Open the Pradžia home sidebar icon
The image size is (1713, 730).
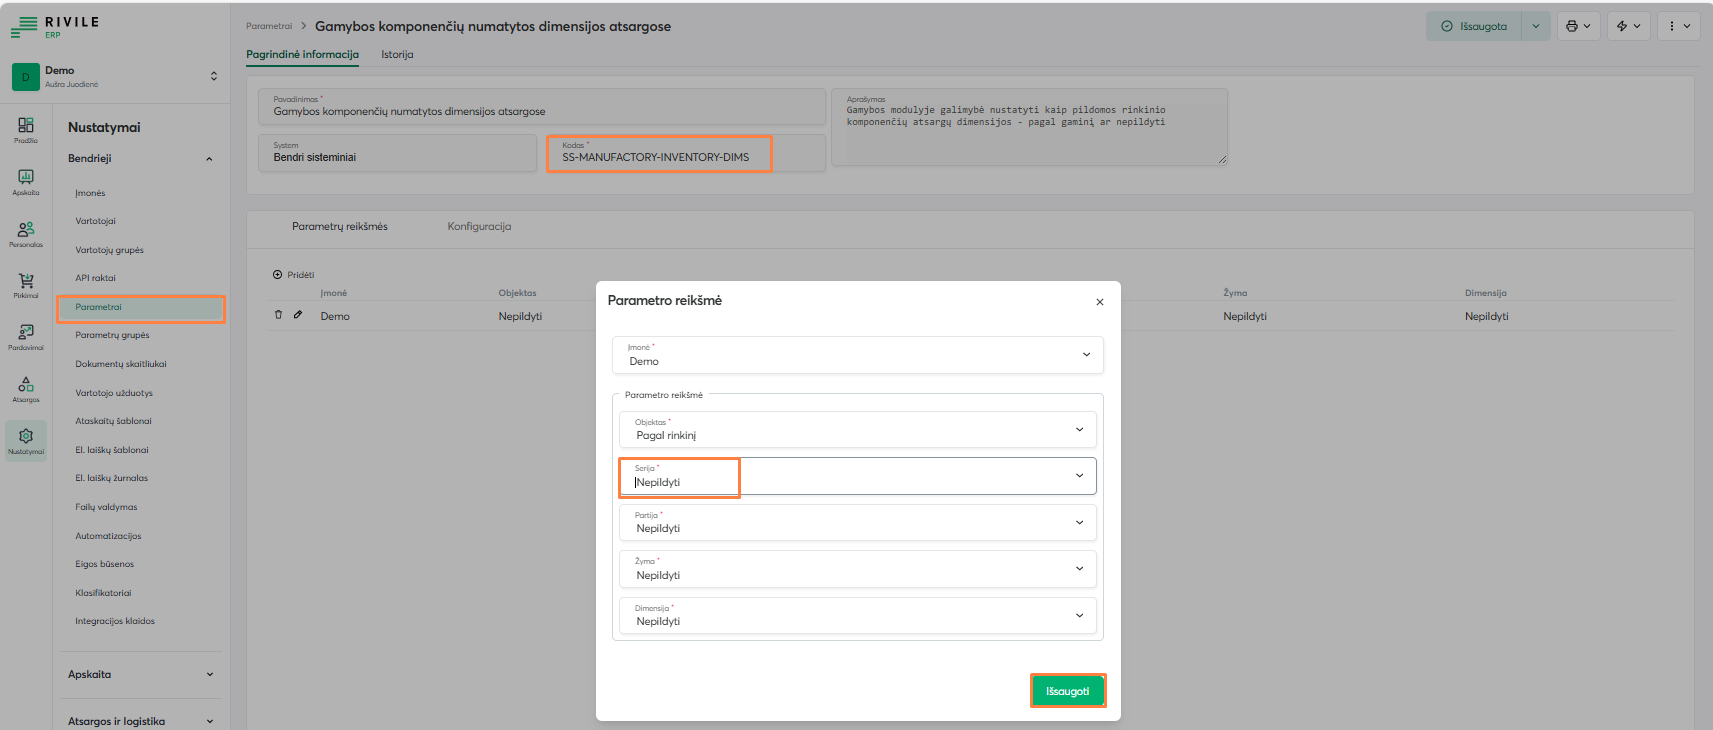click(x=26, y=128)
